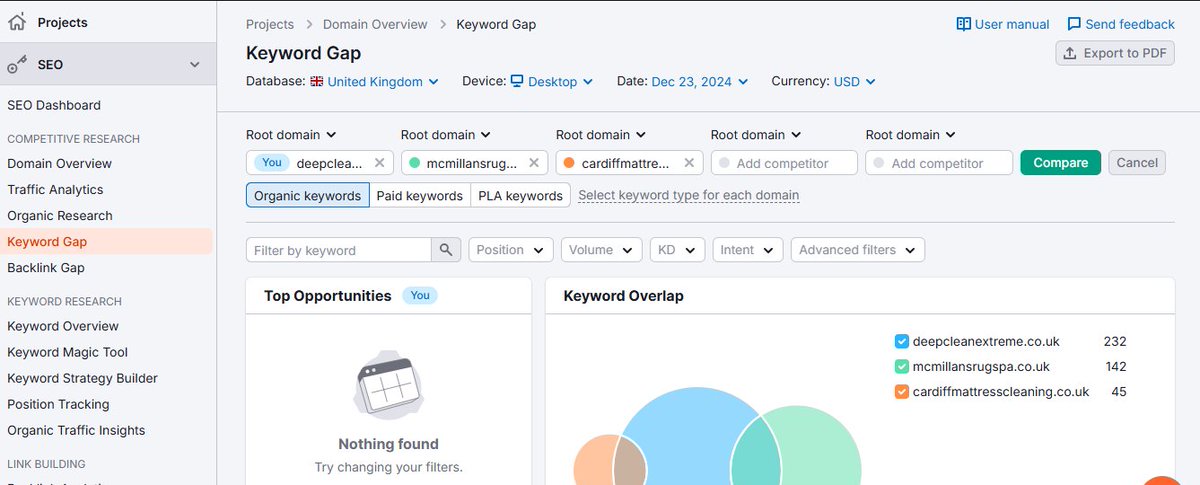Click the Compare button
This screenshot has height=485, width=1200.
[1061, 163]
